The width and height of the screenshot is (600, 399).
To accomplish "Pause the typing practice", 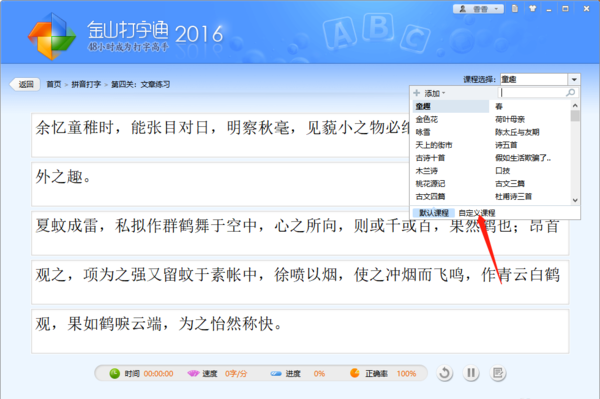I will tap(471, 373).
